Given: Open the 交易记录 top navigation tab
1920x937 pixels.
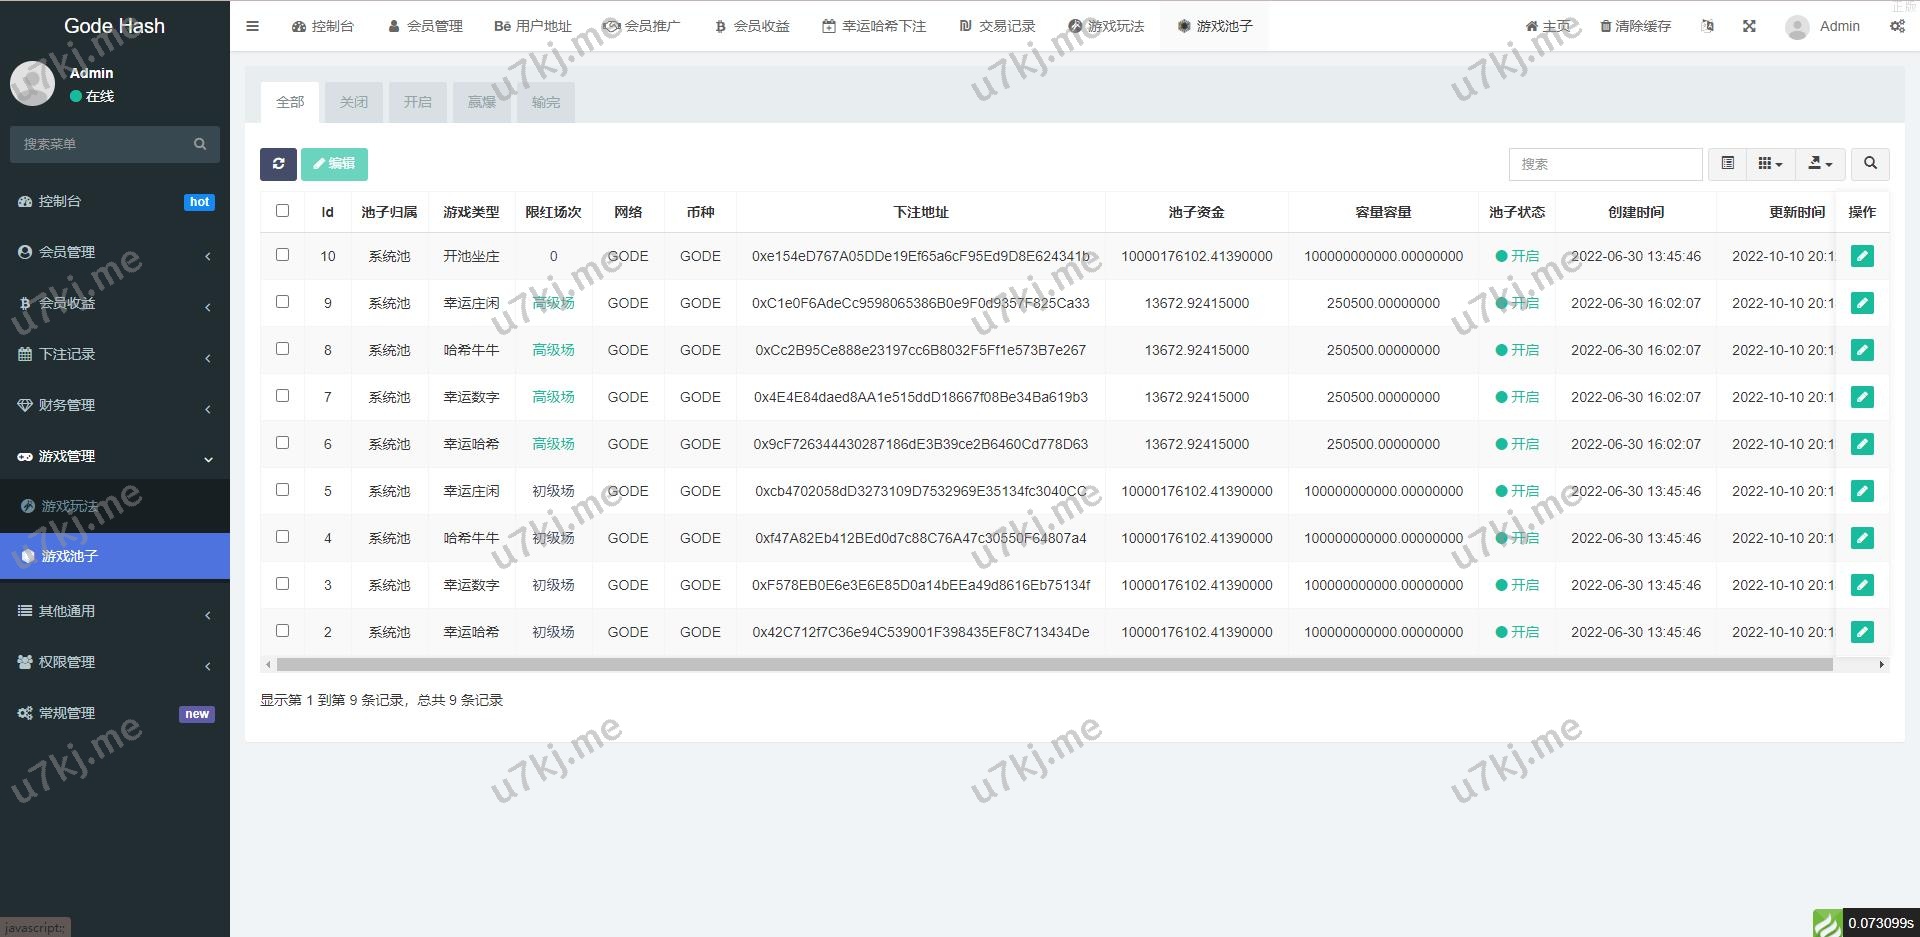Looking at the screenshot, I should point(997,26).
